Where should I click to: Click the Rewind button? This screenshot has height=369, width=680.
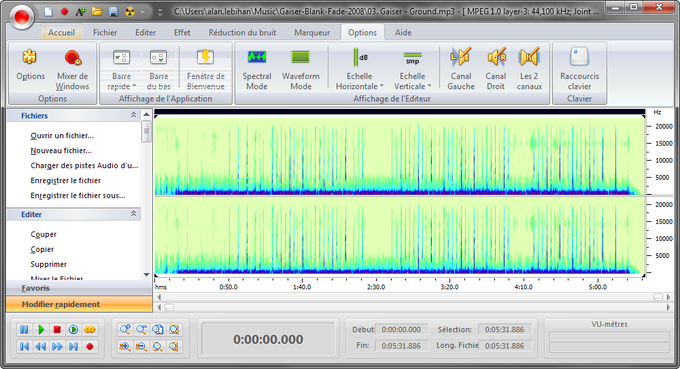point(41,346)
